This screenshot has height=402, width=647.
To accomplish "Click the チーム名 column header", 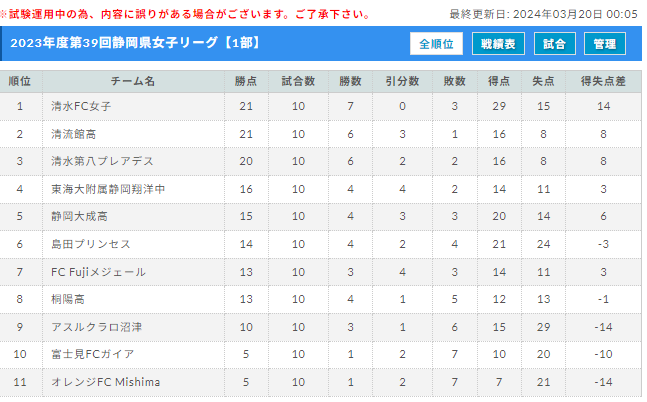I will pos(133,81).
